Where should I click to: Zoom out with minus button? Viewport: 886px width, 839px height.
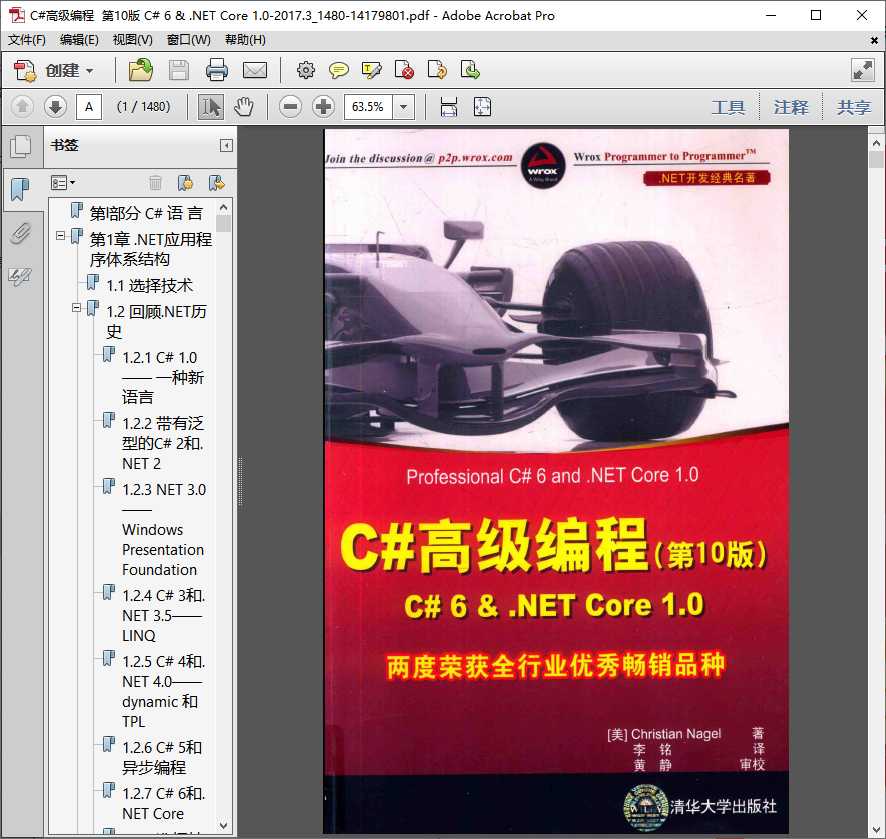[x=290, y=107]
